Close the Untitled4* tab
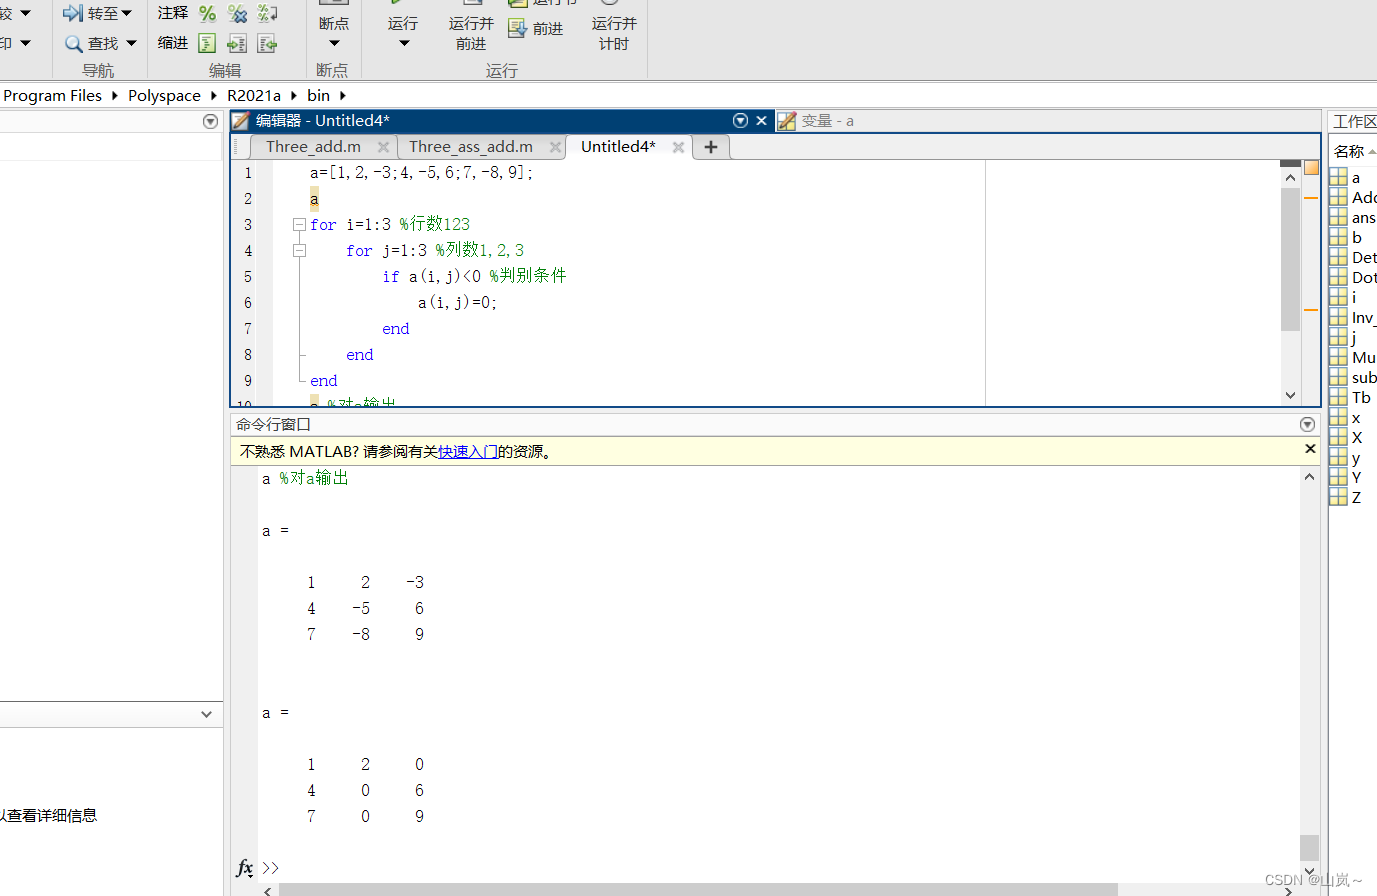 [678, 147]
